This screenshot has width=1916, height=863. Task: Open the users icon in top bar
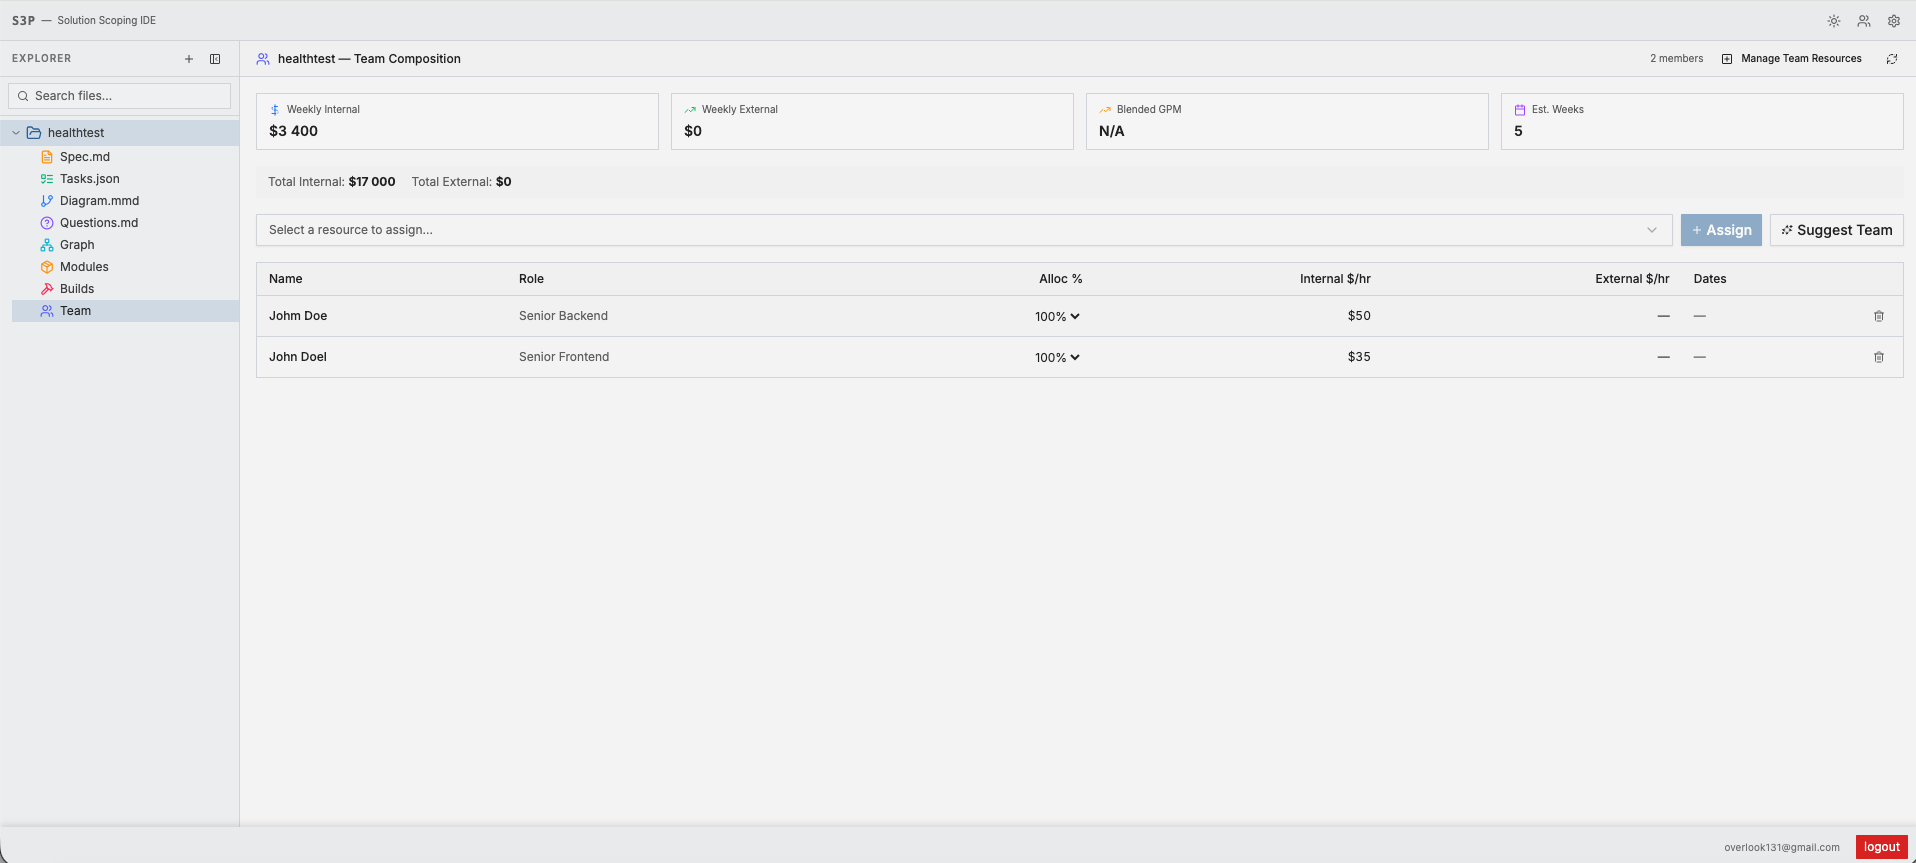pos(1864,21)
